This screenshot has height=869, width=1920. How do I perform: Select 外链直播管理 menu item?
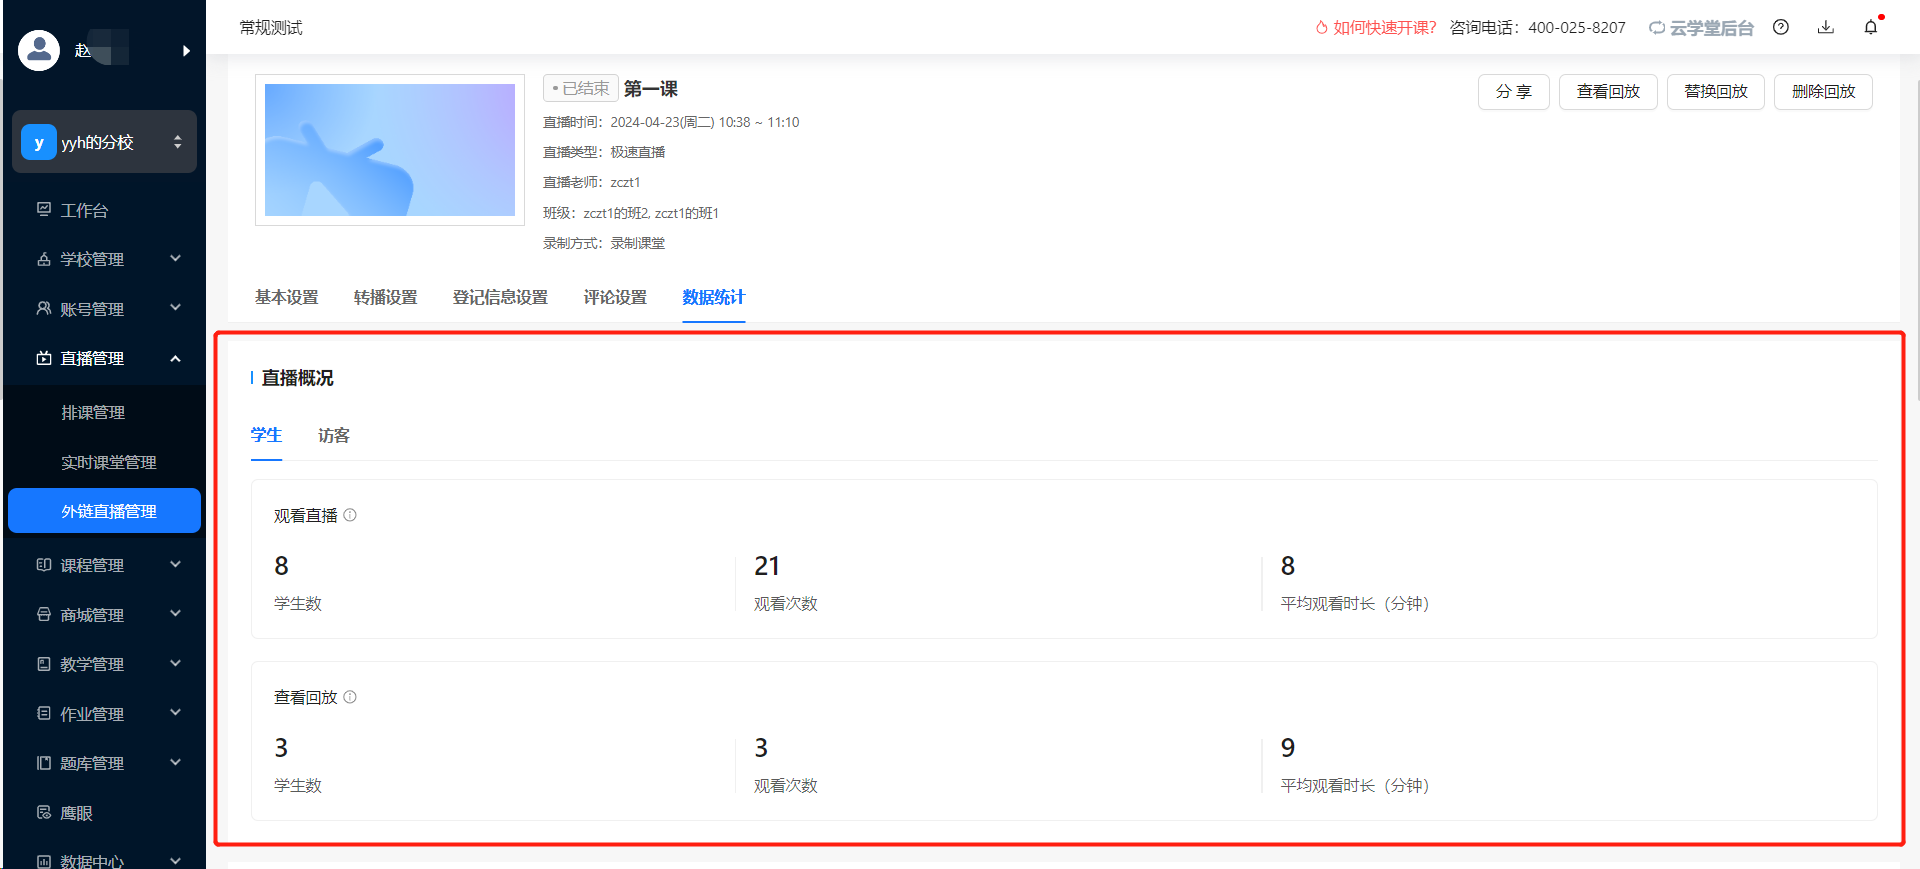click(x=104, y=511)
